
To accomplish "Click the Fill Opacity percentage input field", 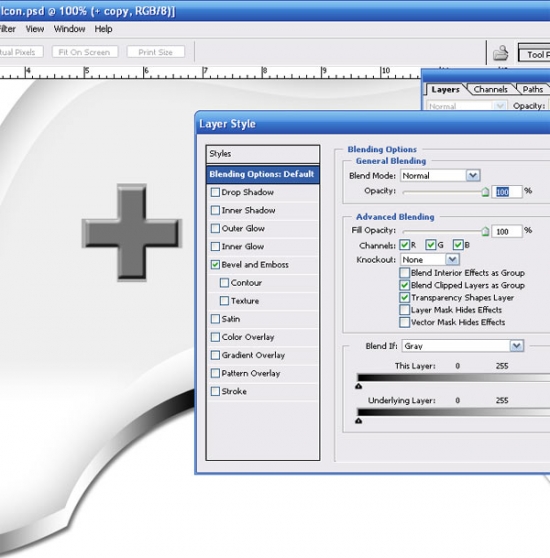I will tap(507, 232).
